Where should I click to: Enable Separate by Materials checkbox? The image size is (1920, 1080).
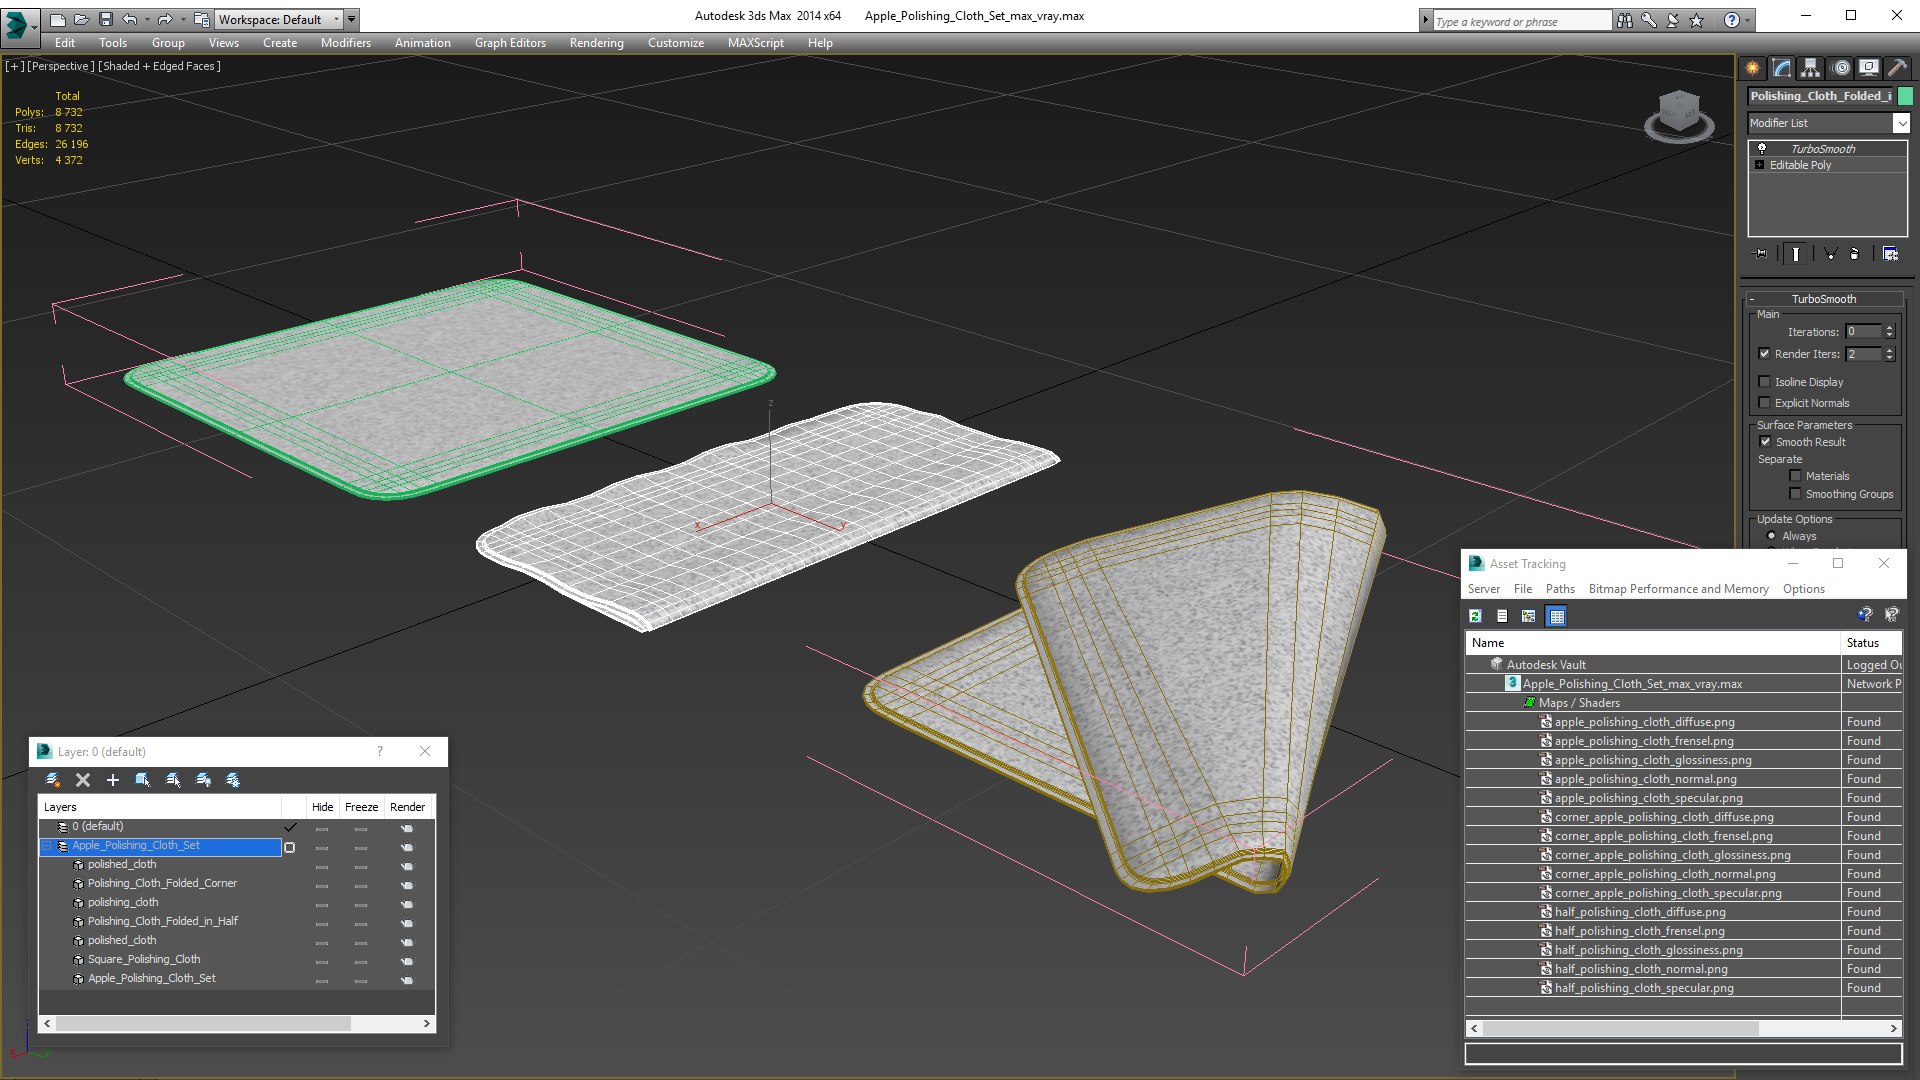click(x=1795, y=476)
